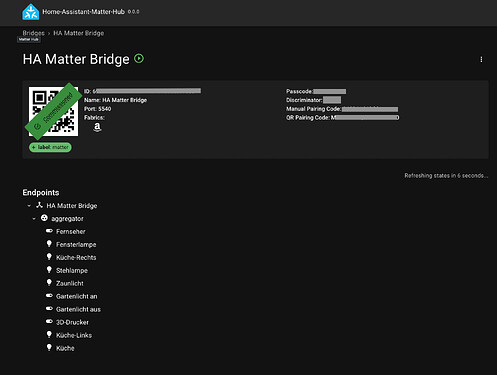Select the 3D-Drucker endpoint
Screen dimensions: 497x375
[72, 322]
